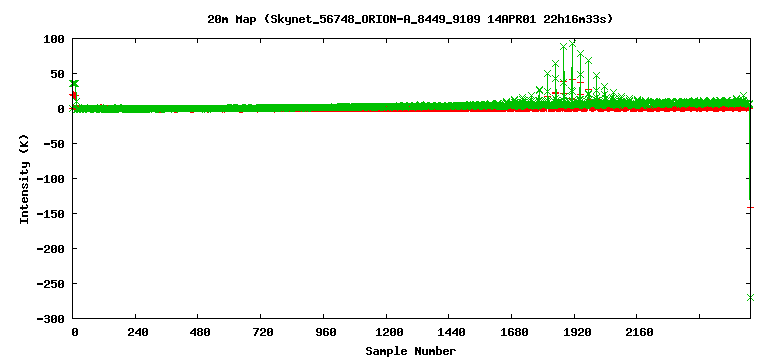The image size is (768, 360).
Task: Click the x-axis tick label 1440
Action: tap(452, 333)
